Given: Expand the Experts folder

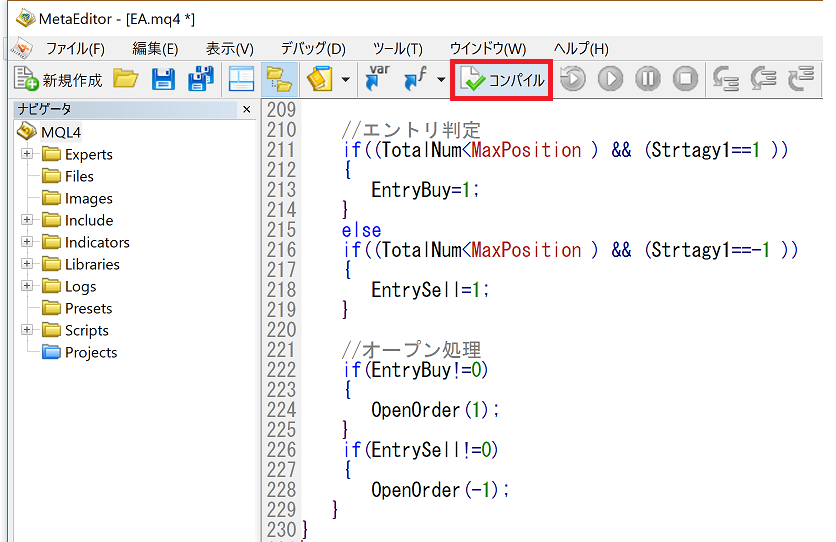Looking at the screenshot, I should point(27,154).
